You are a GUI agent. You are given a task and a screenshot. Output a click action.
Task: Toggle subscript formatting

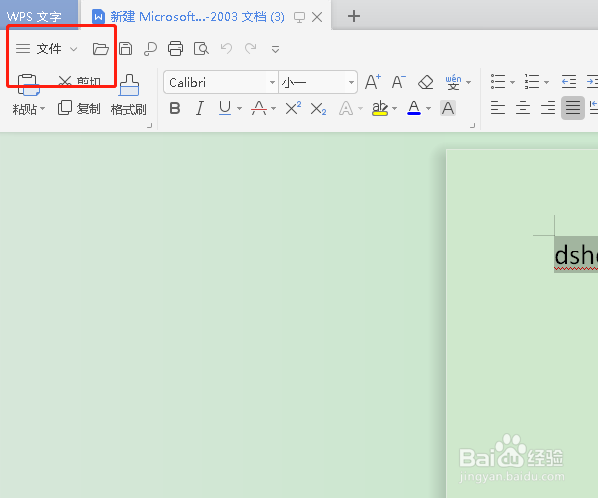click(318, 109)
